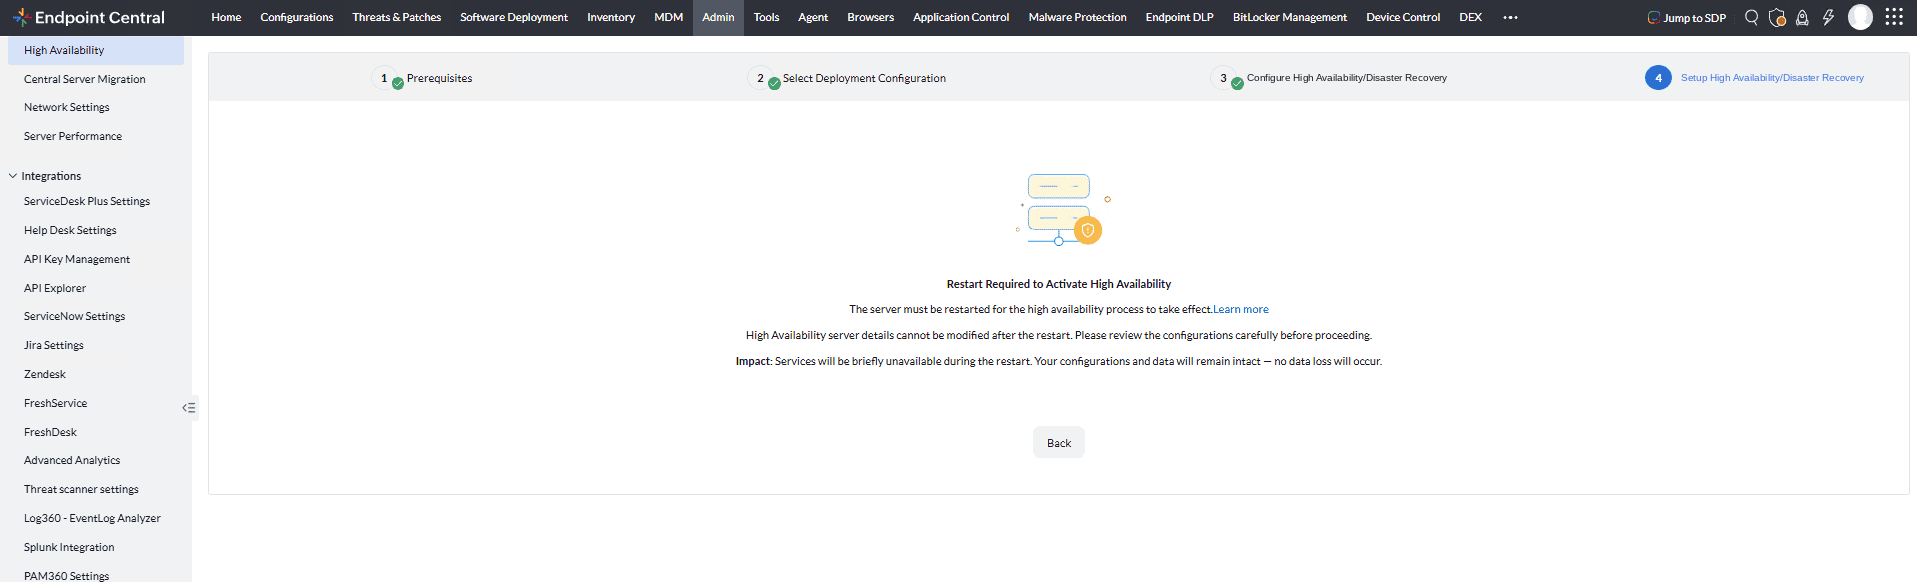Click the Back button

(1058, 443)
